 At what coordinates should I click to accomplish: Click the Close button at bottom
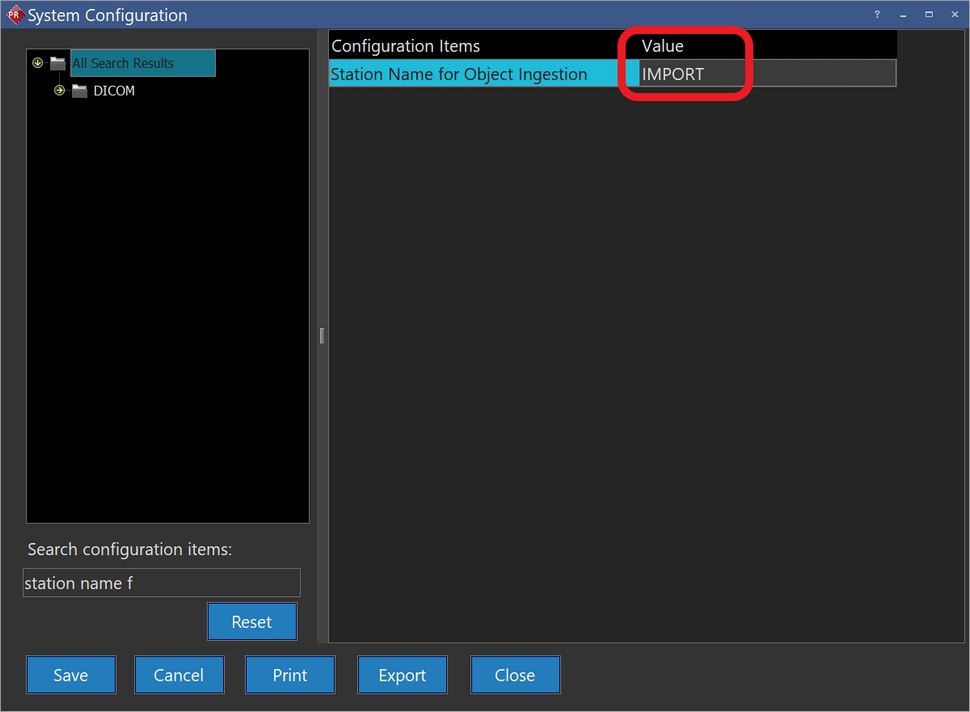515,675
